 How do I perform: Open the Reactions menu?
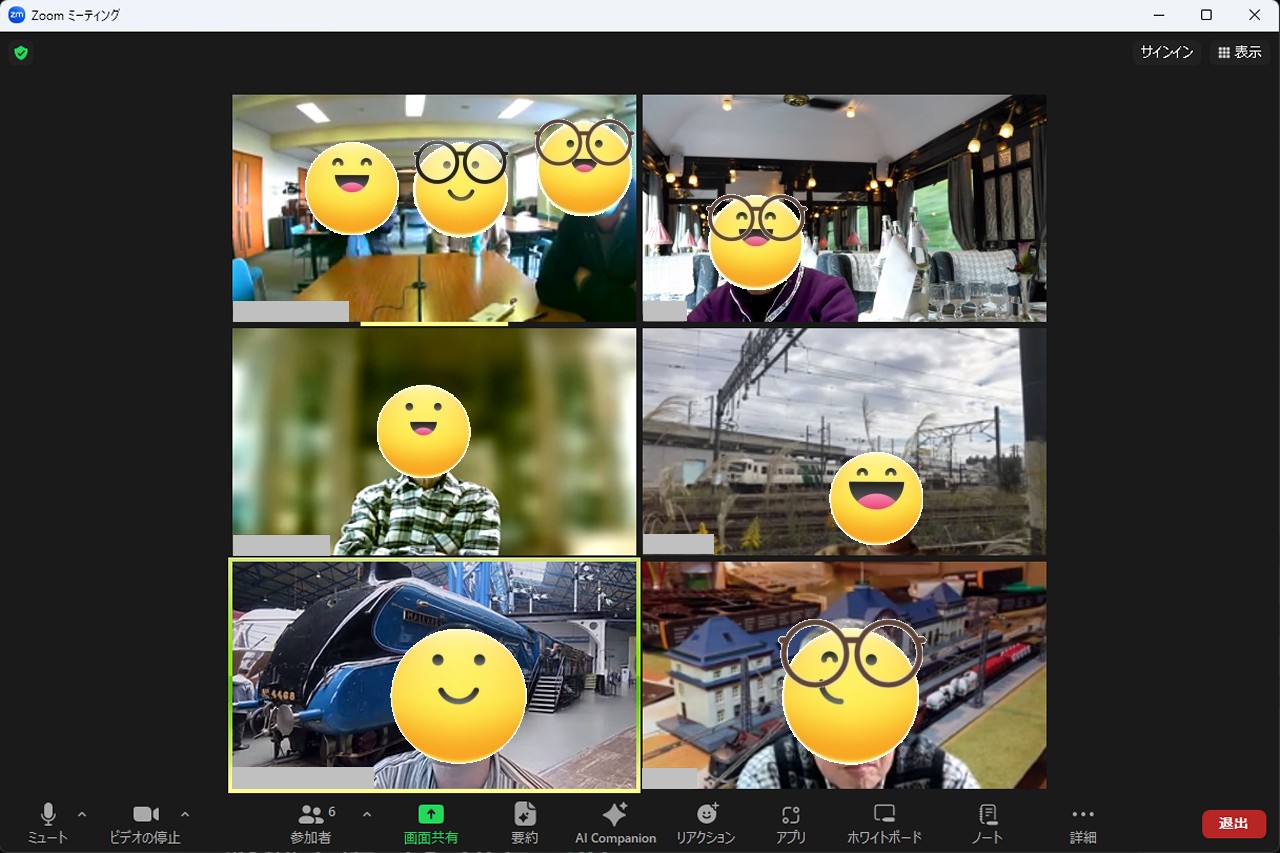click(705, 823)
